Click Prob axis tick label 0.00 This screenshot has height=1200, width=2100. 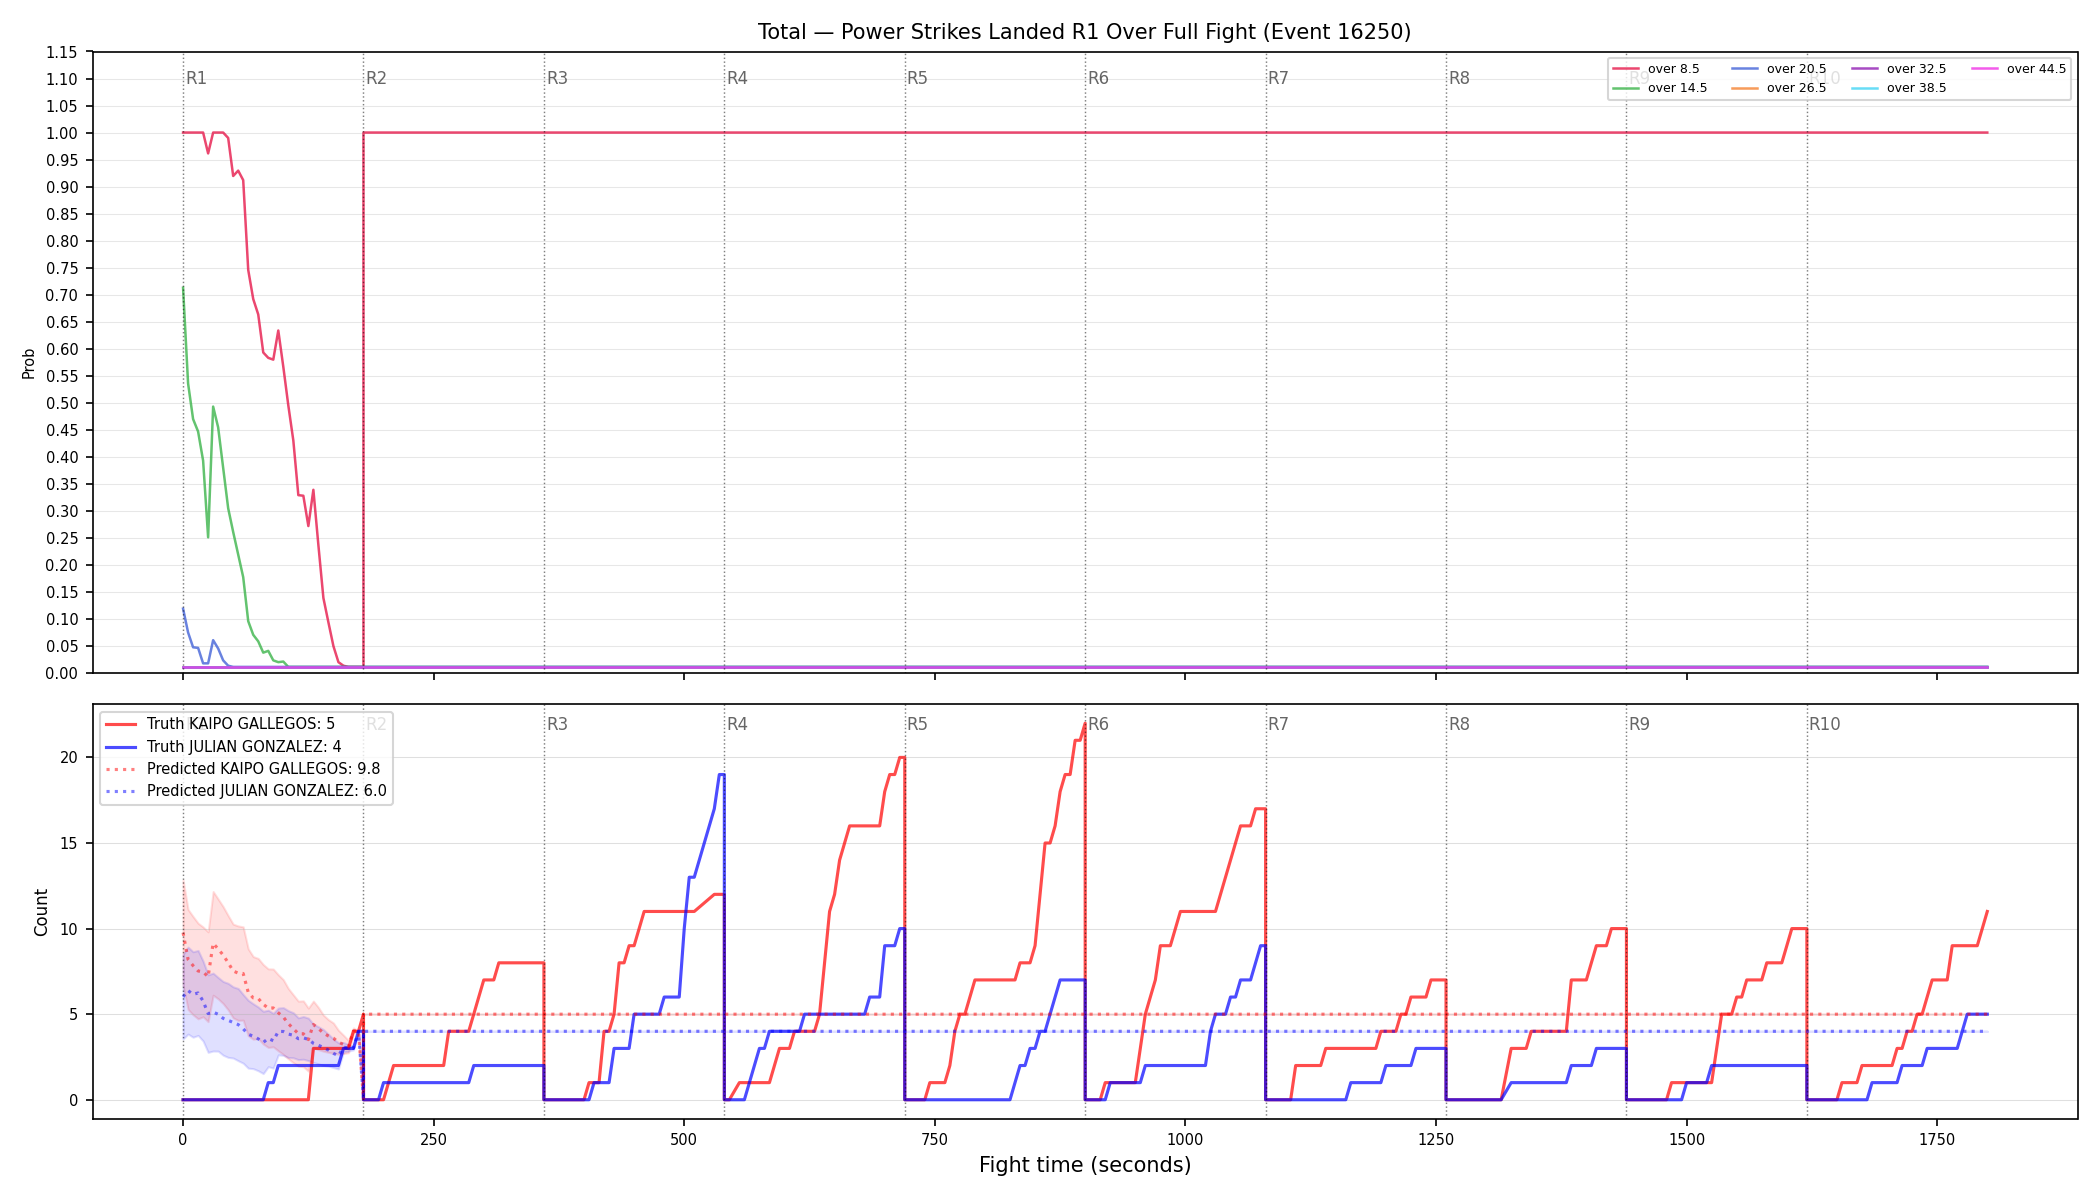click(62, 673)
